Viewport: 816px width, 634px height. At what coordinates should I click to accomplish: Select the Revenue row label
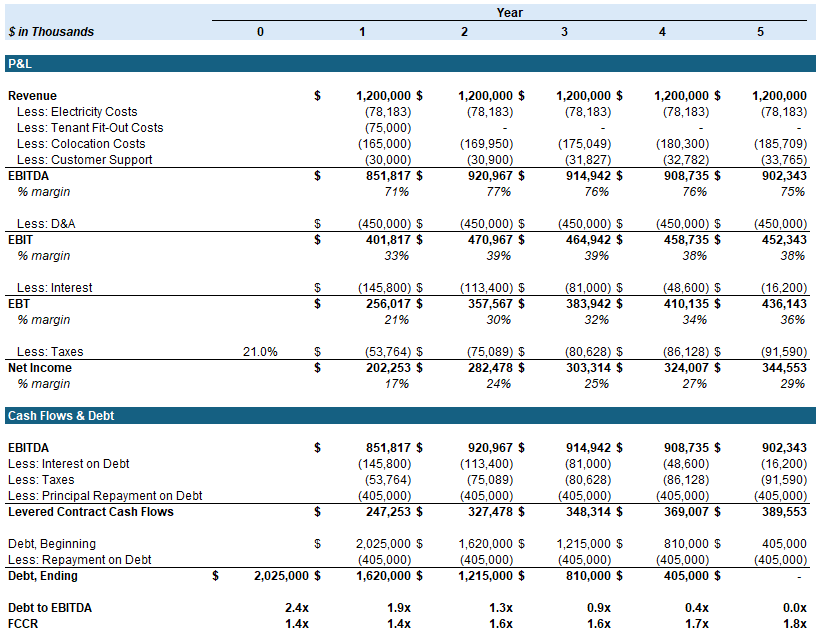point(32,96)
